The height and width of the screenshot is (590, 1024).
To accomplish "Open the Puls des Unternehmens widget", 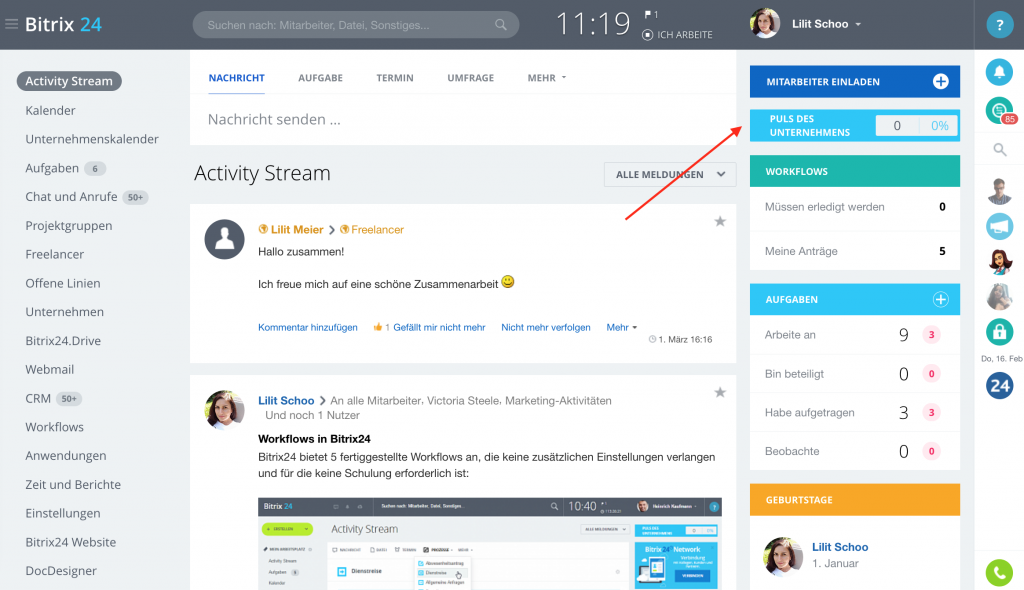I will (855, 125).
